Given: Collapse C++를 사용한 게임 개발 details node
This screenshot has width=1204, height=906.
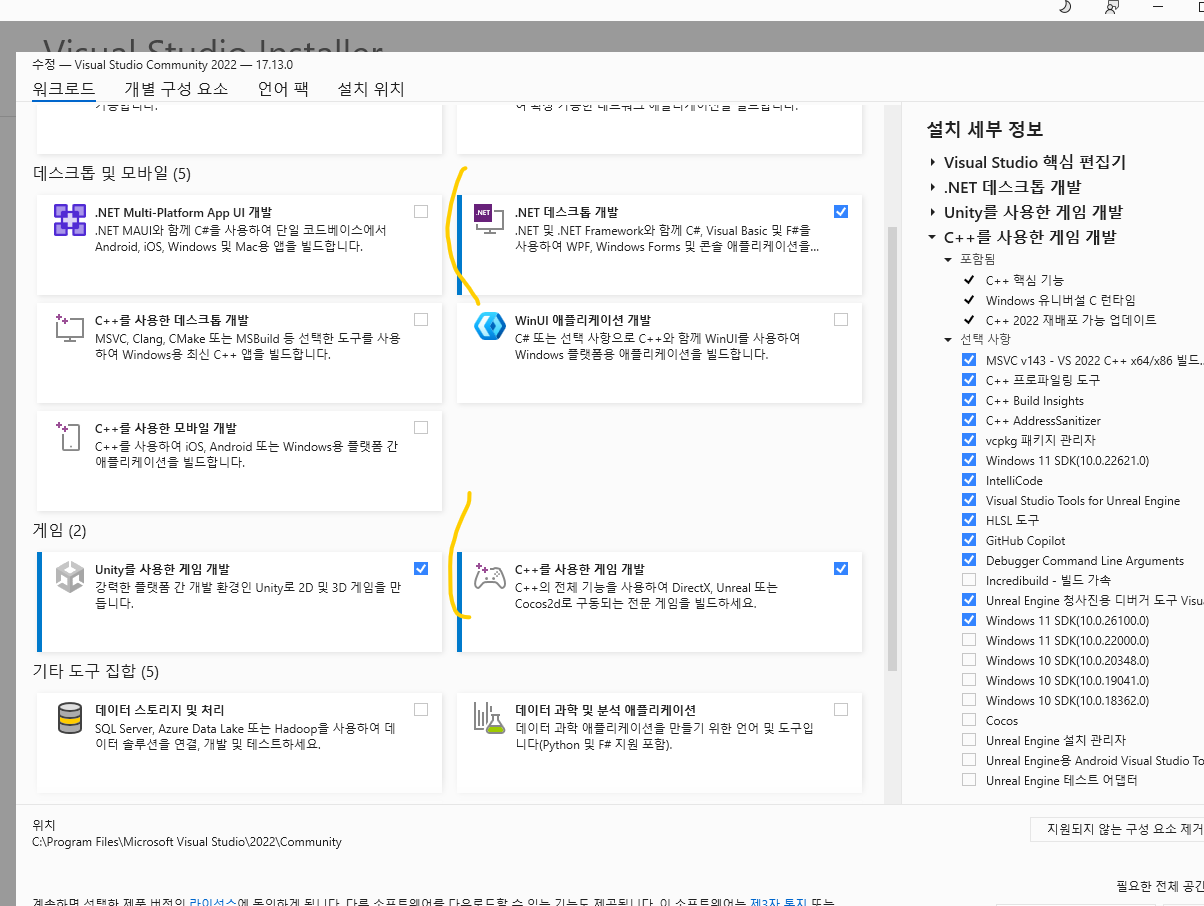Looking at the screenshot, I should point(933,237).
